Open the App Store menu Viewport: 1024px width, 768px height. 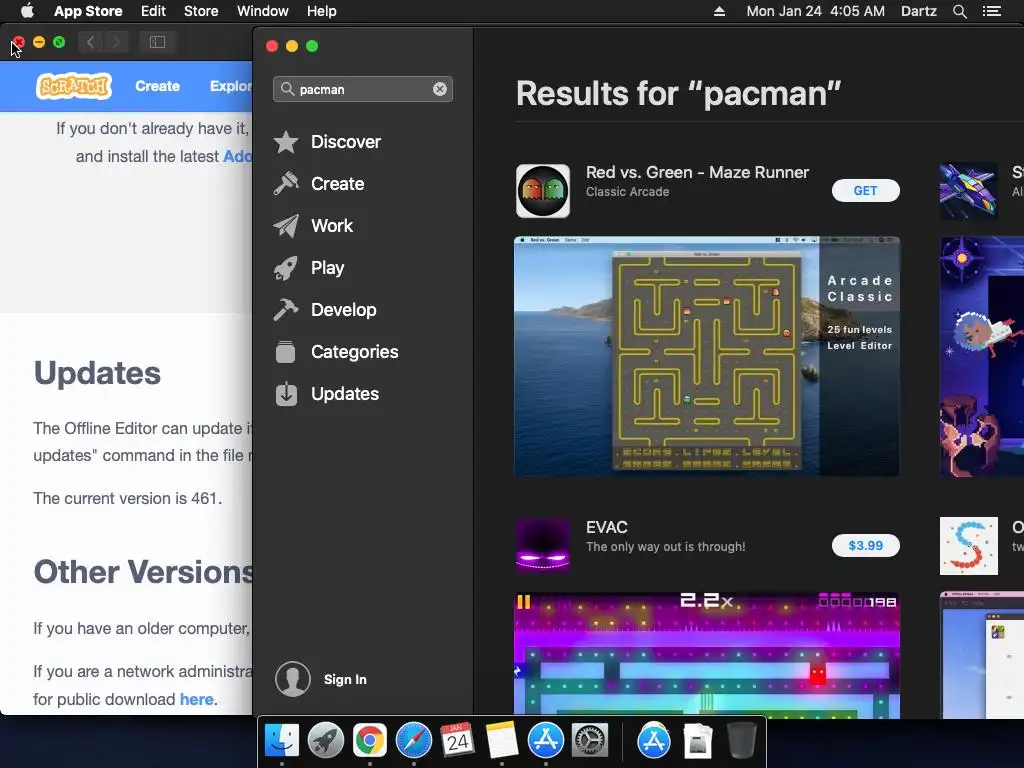coord(88,11)
